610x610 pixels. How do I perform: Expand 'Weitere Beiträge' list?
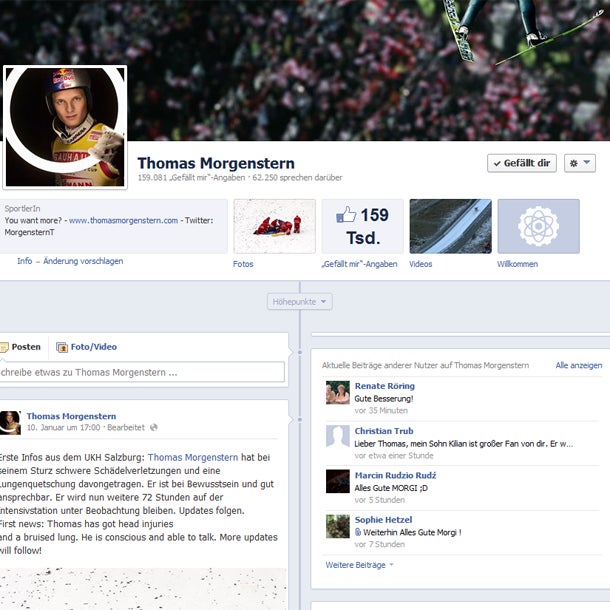click(x=359, y=565)
